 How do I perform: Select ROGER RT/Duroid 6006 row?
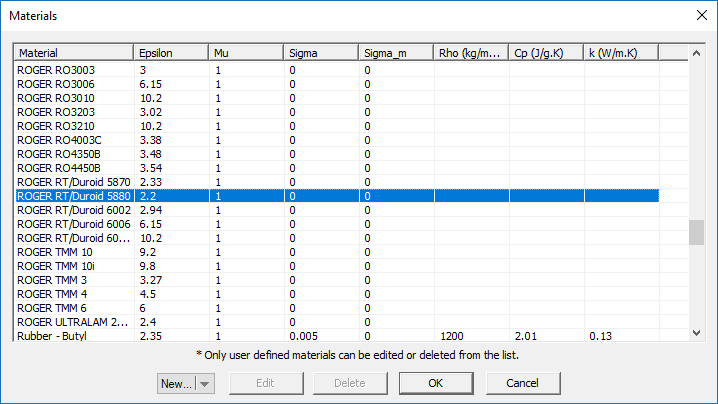pyautogui.click(x=337, y=224)
